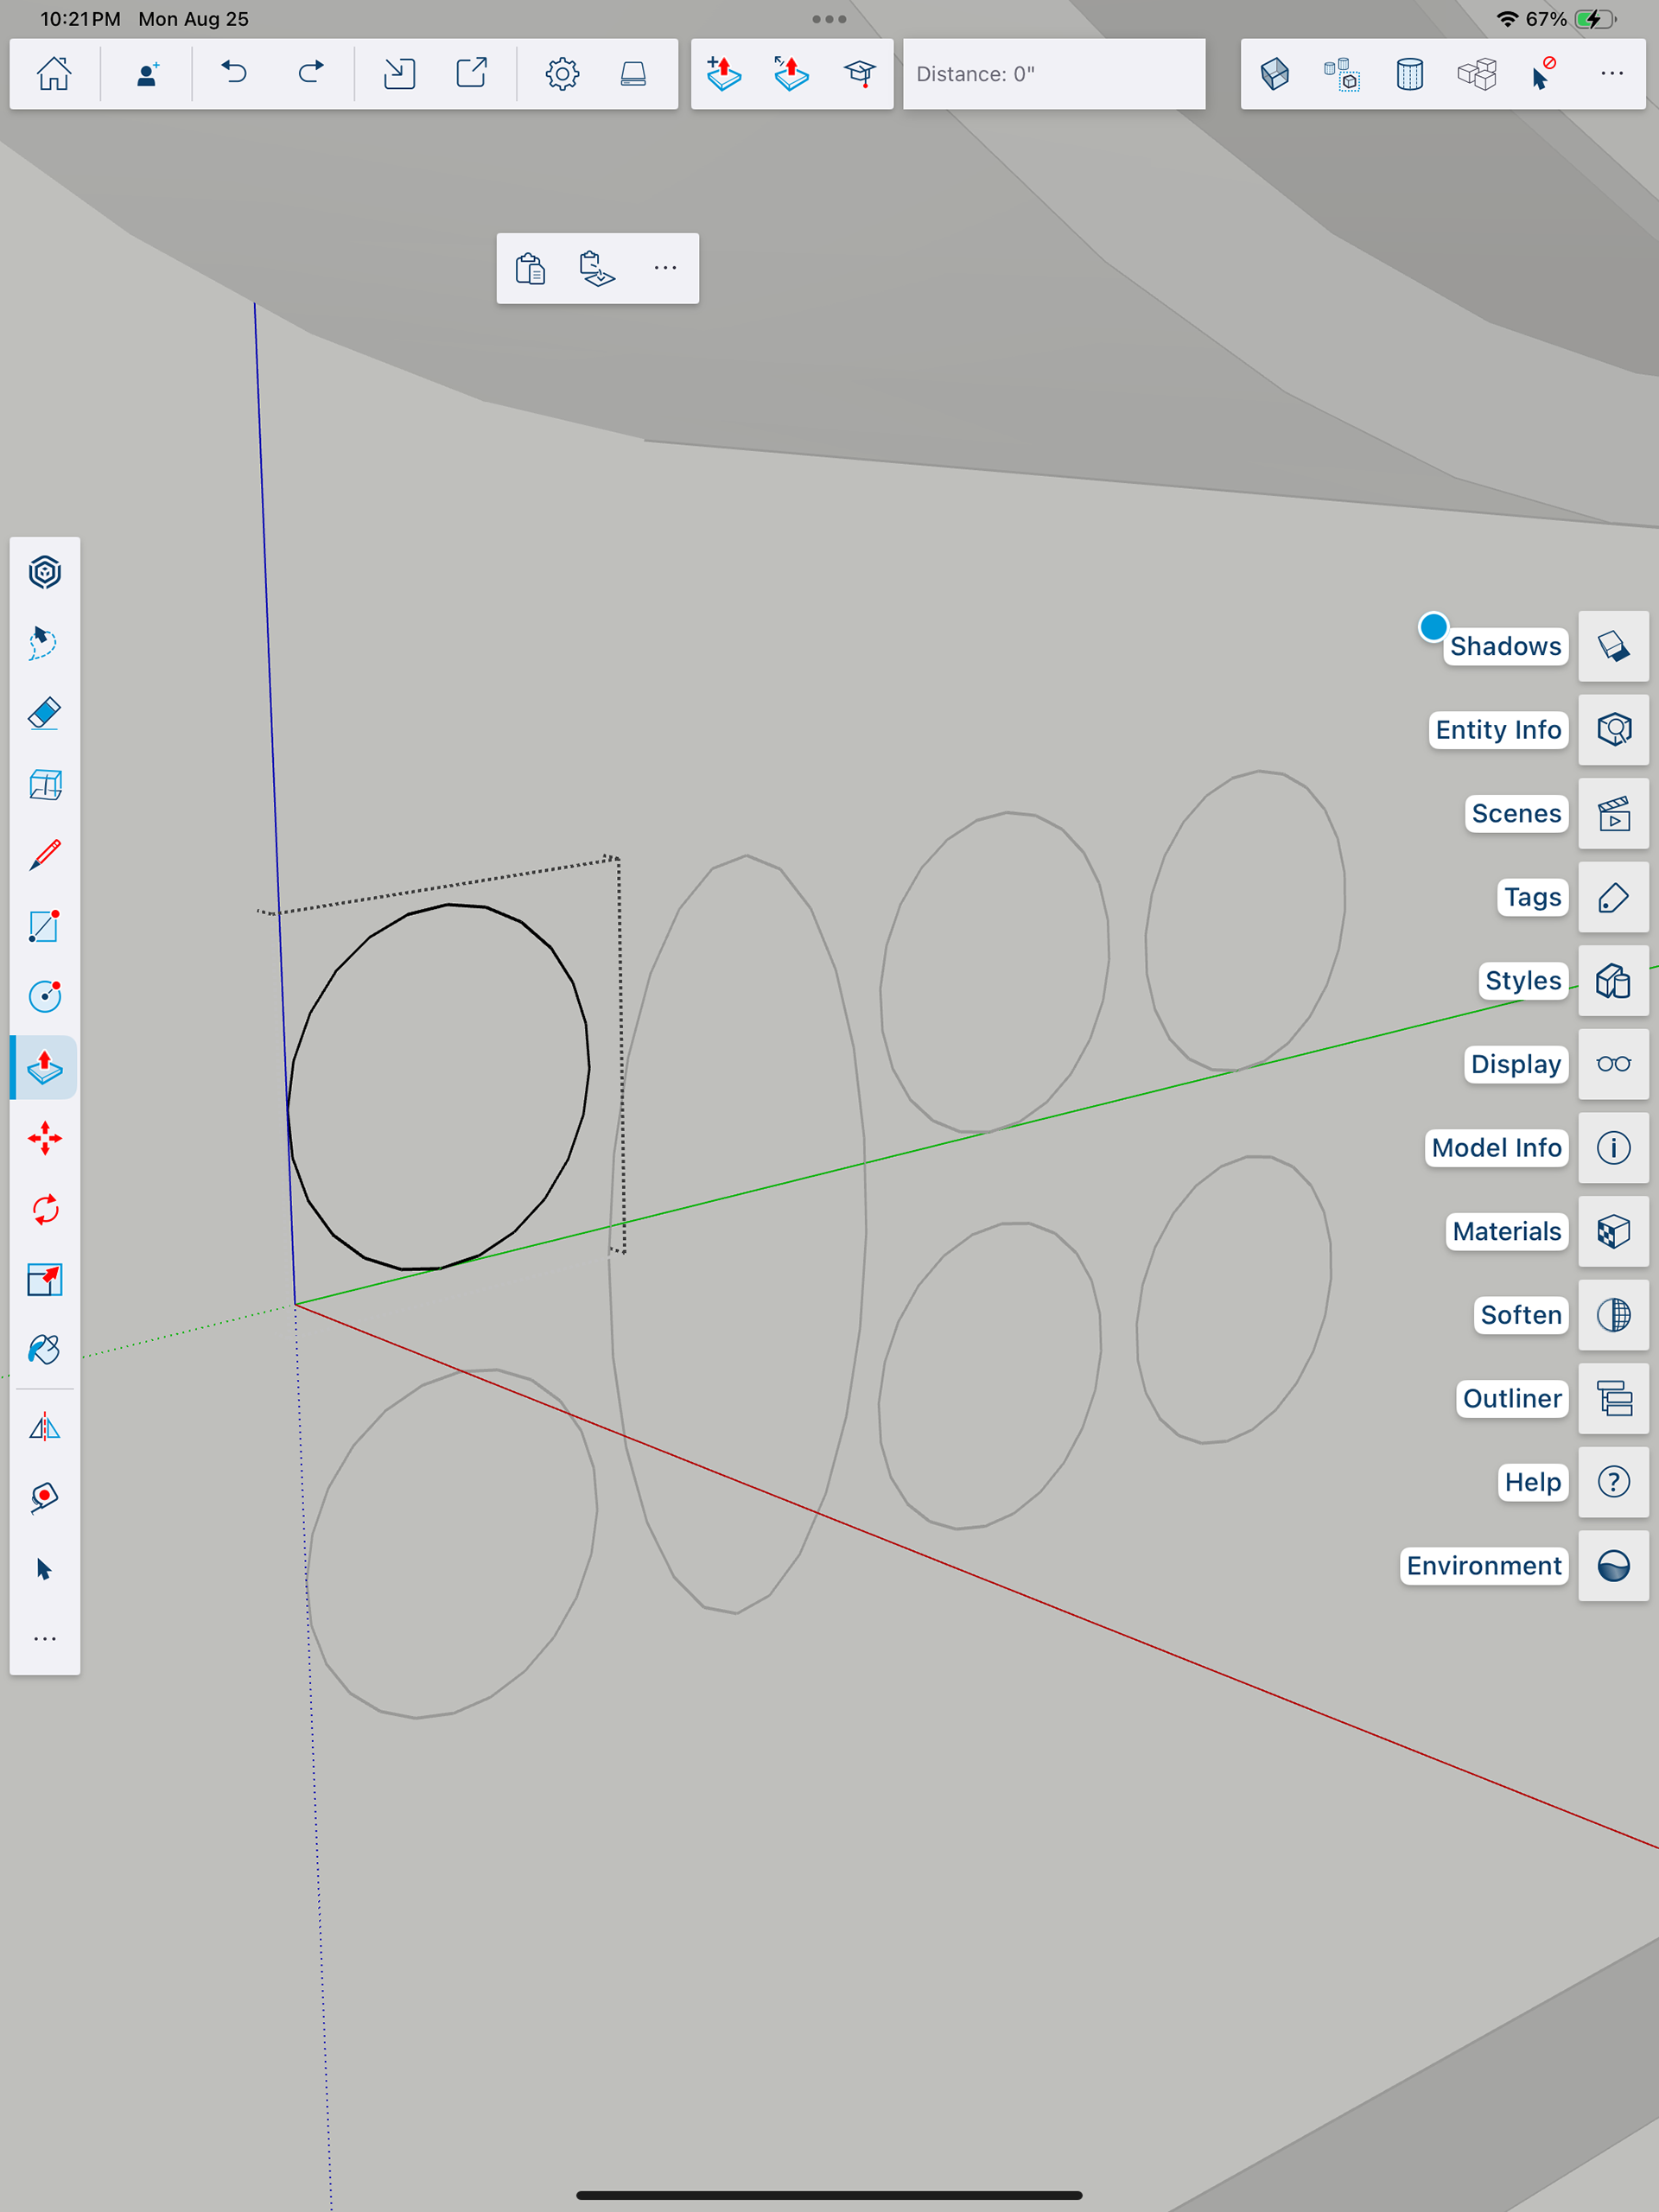Select the Move tool
Viewport: 1659px width, 2212px height.
pyautogui.click(x=45, y=1139)
